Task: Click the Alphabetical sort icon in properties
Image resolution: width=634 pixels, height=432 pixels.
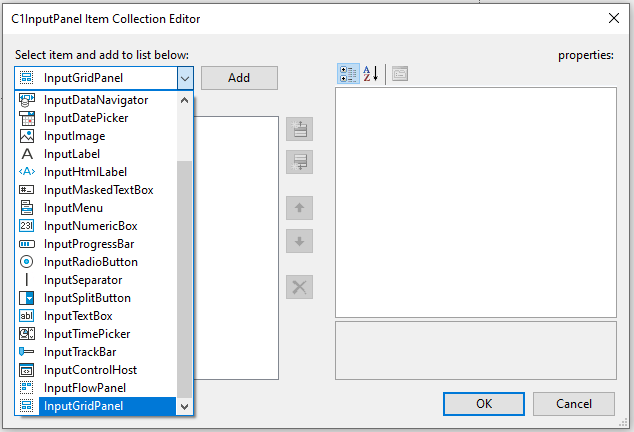Action: click(370, 73)
